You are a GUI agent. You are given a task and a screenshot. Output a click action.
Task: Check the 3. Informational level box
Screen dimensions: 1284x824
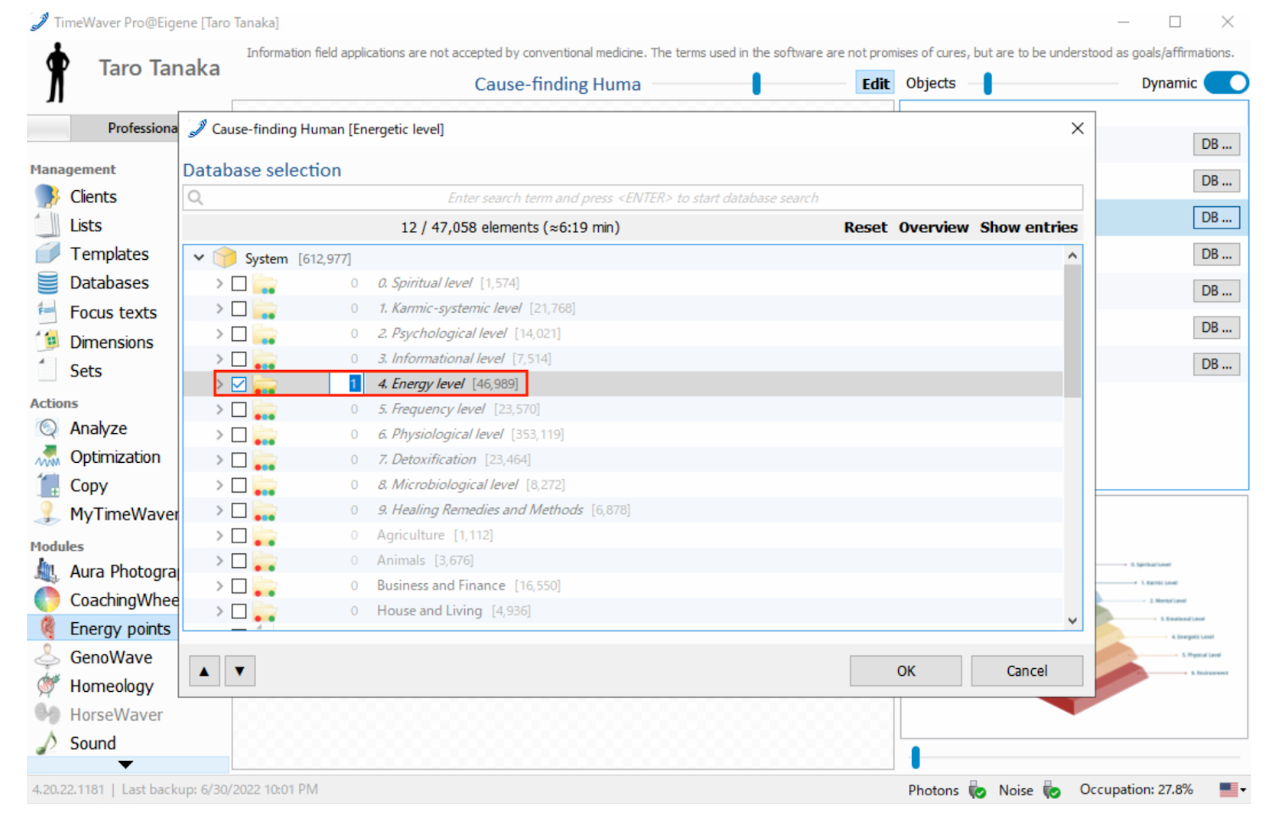pyautogui.click(x=239, y=358)
